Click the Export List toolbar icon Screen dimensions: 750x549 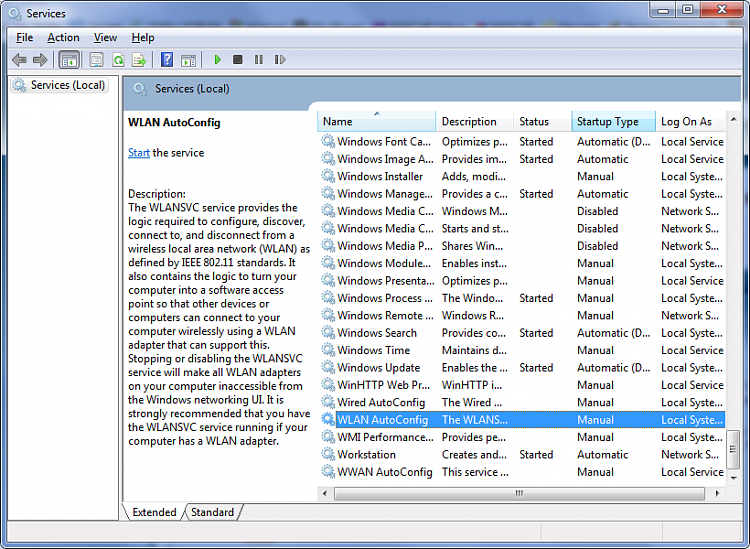(x=139, y=60)
